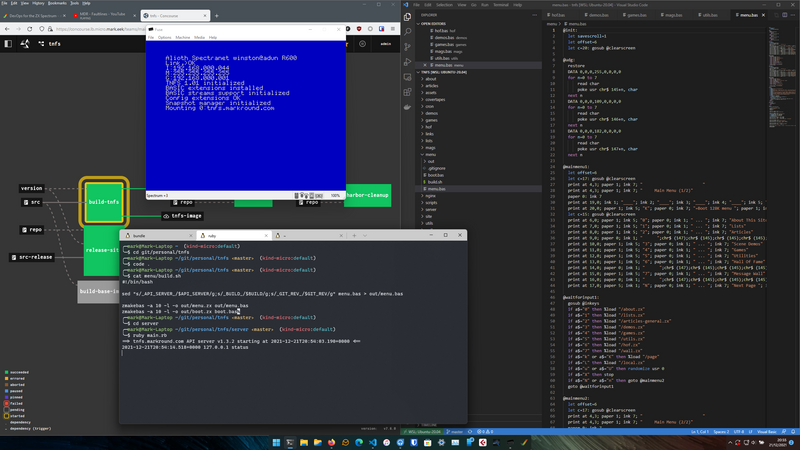Toggle the Concourse sidebar icon
Viewport: 800px width, 450px height.
pyautogui.click(x=9, y=43)
